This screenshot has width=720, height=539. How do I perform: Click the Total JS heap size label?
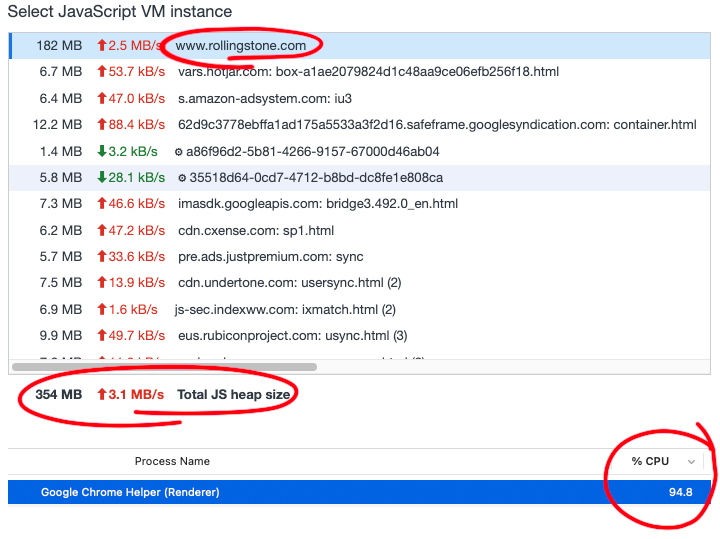[234, 395]
